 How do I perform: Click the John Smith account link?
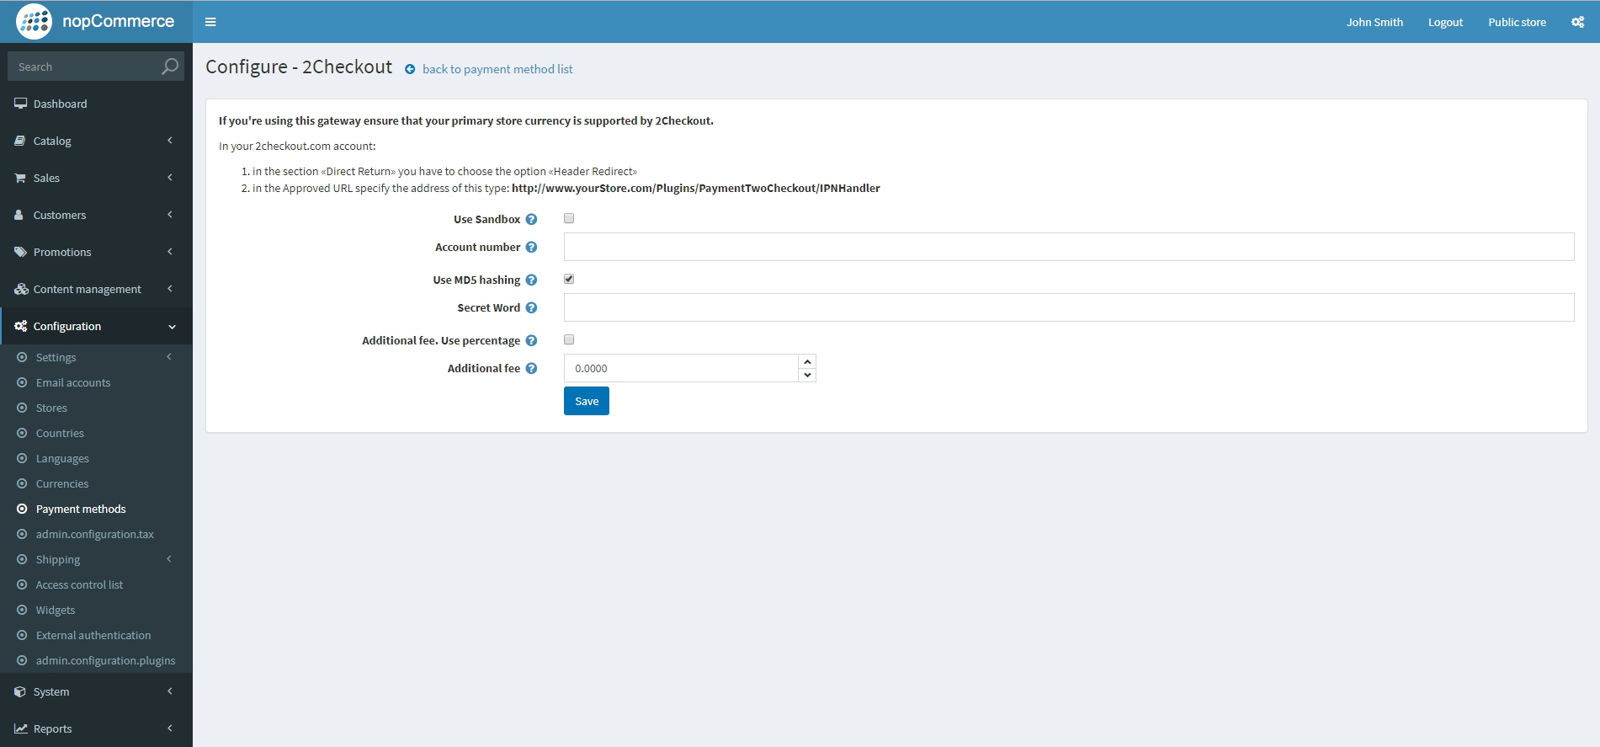tap(1374, 22)
